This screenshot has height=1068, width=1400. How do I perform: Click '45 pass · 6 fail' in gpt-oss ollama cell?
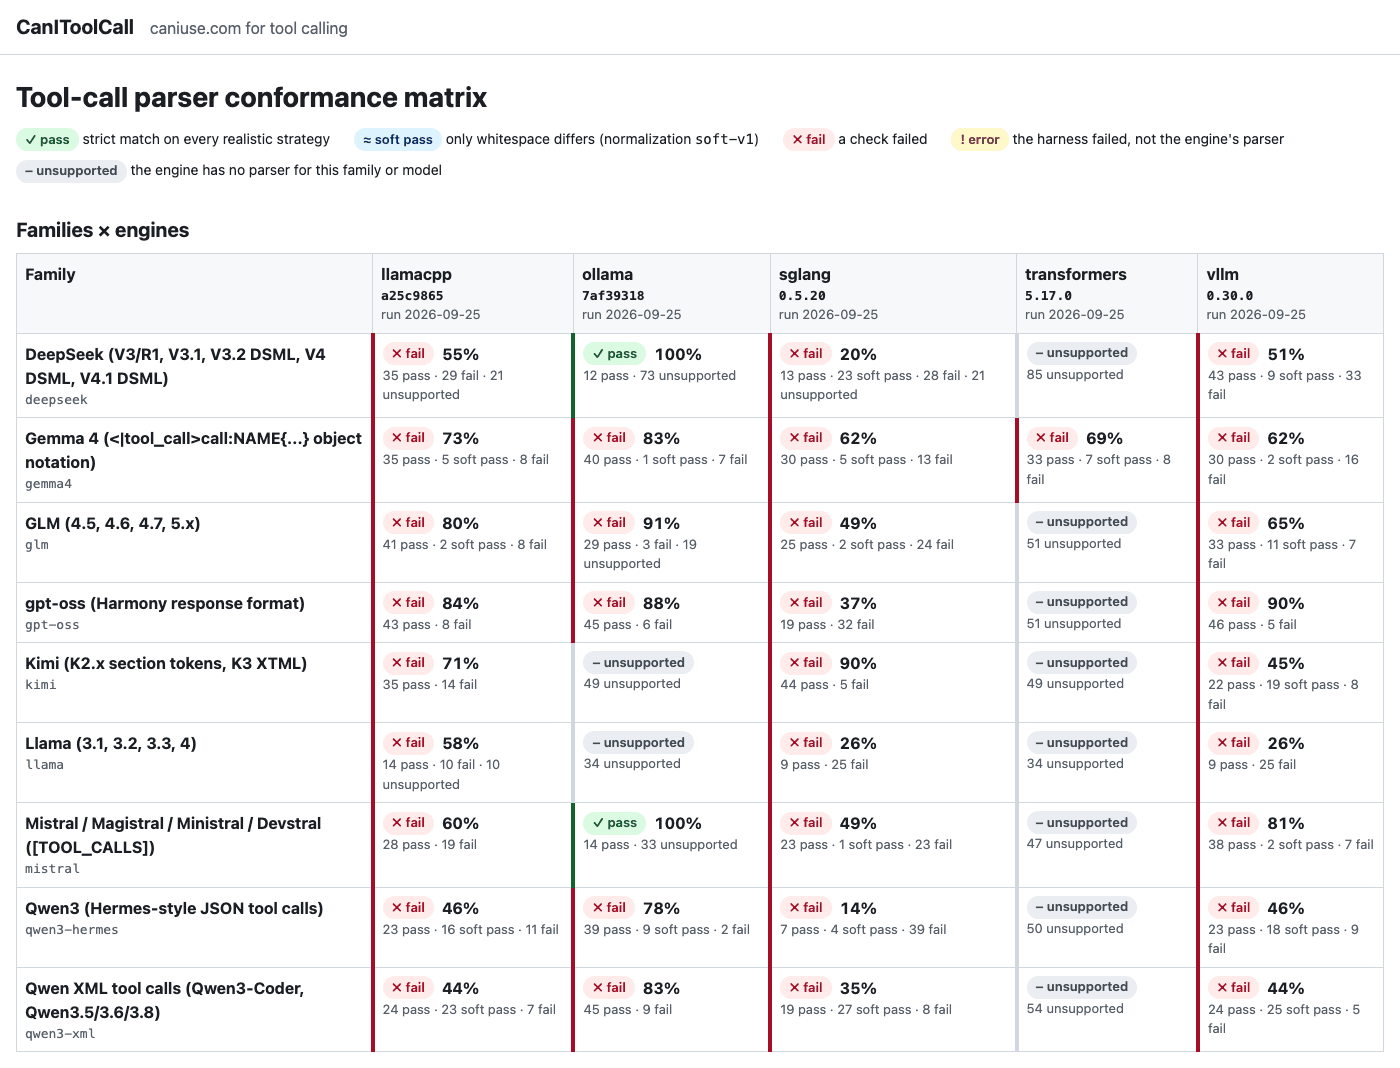coord(628,625)
